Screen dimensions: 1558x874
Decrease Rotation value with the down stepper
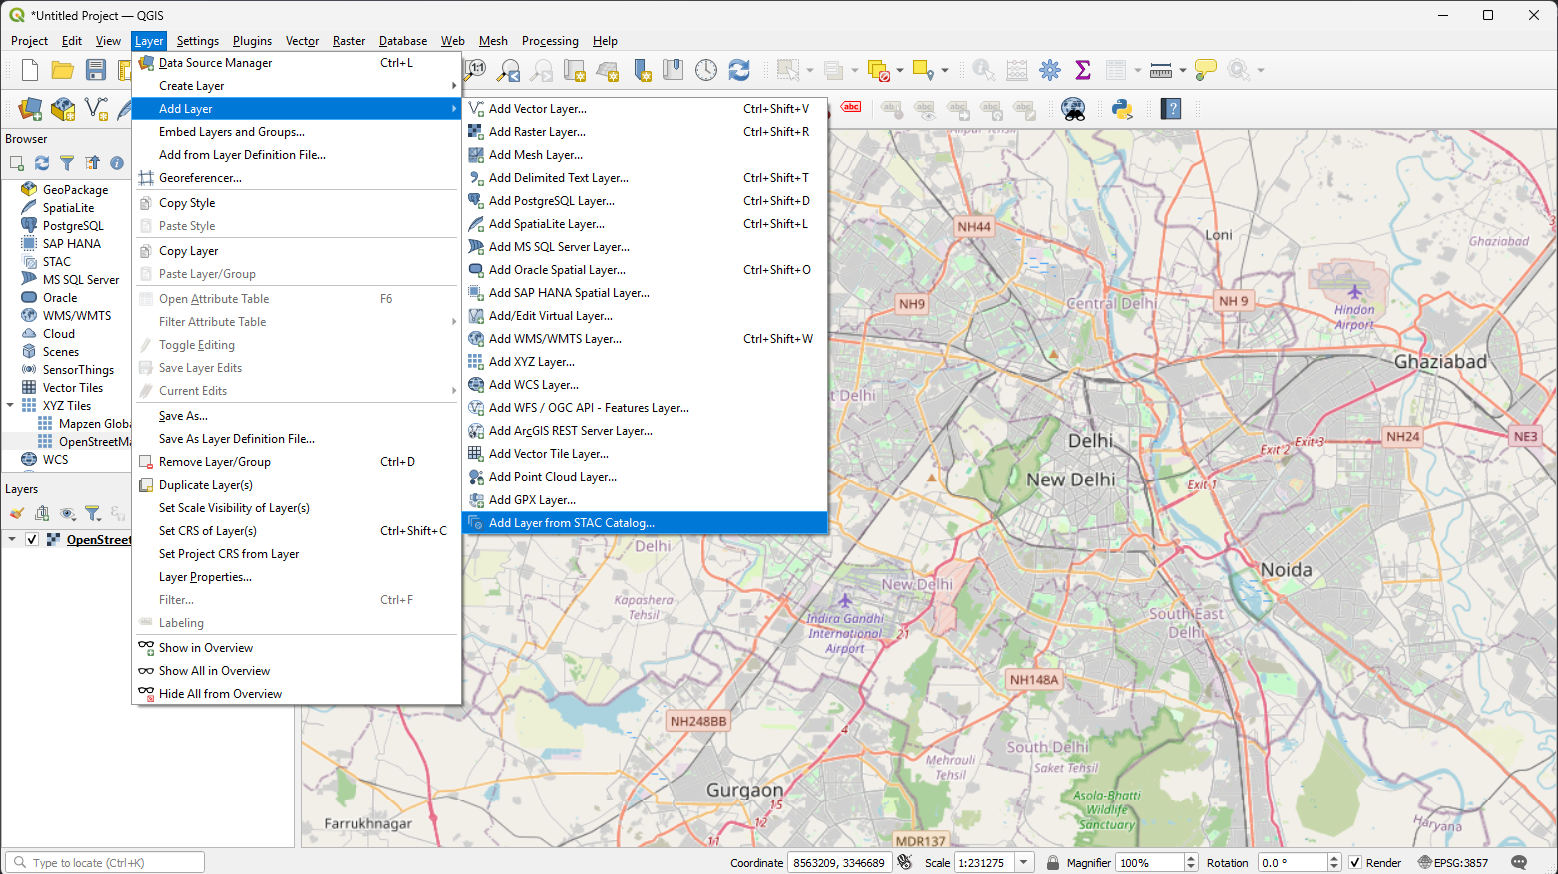coord(1334,867)
